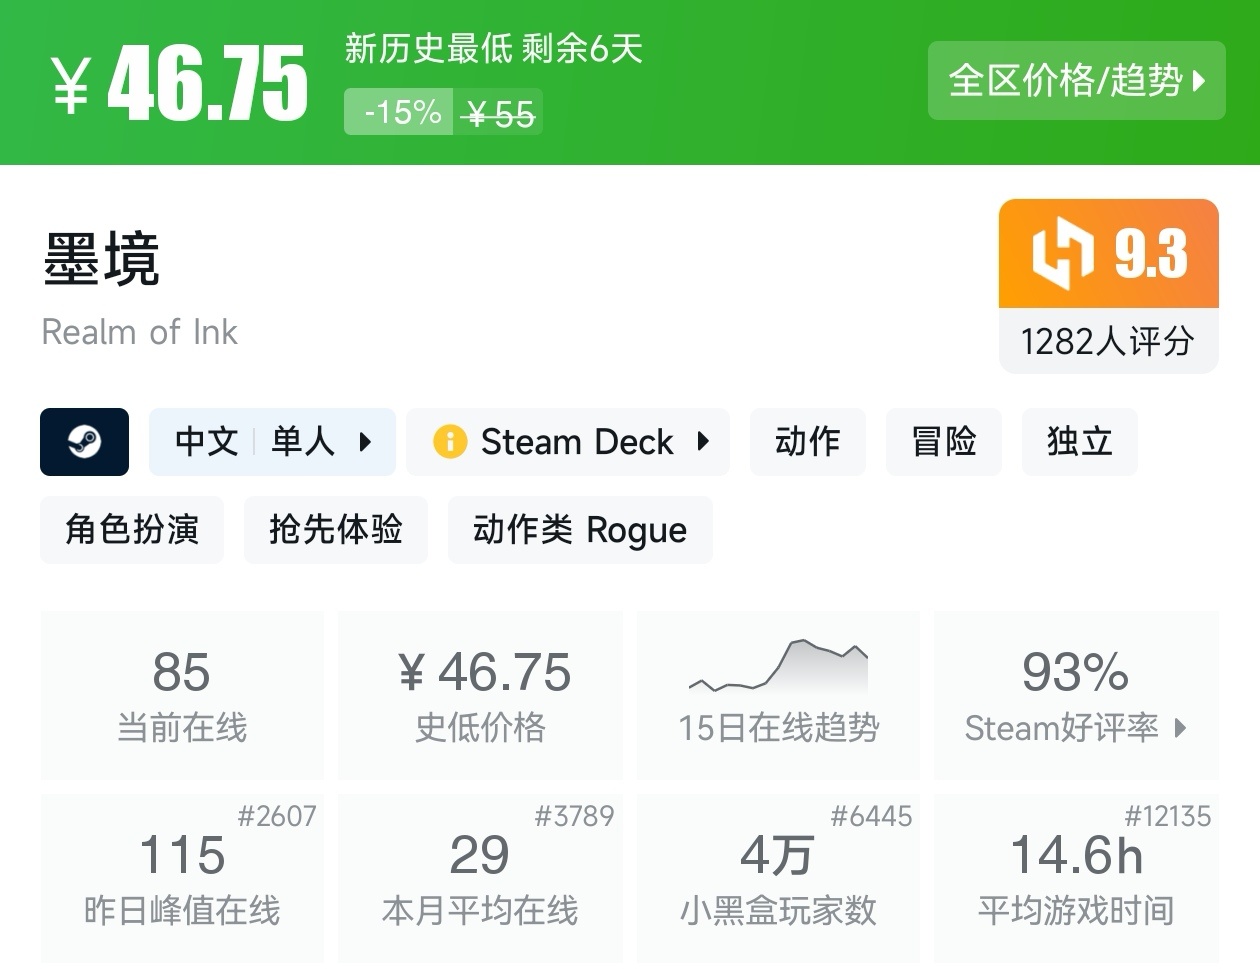Select the 独立 genre tag
The height and width of the screenshot is (969, 1260).
(x=1079, y=441)
